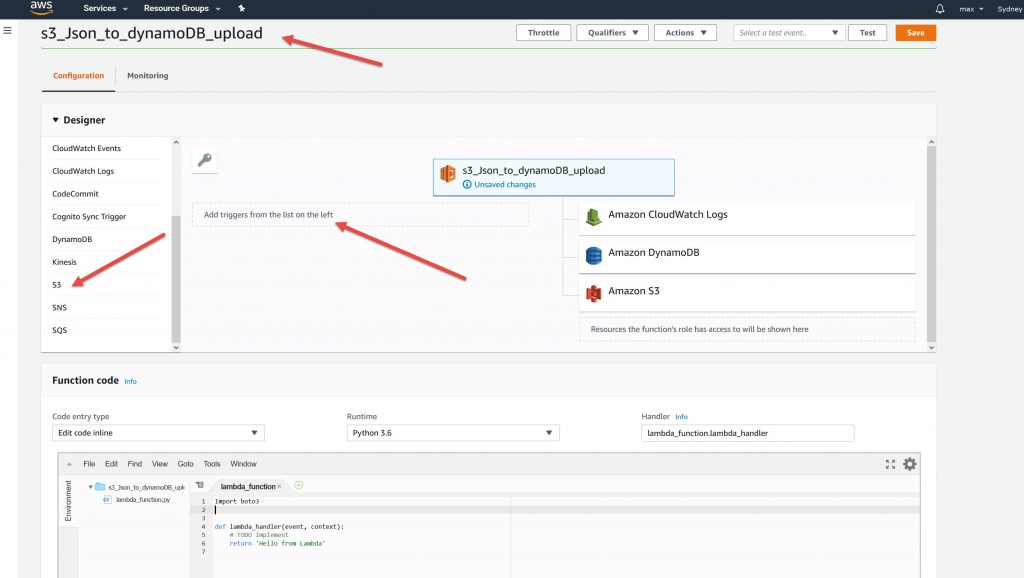Collapse the Designer section
The image size is (1024, 578).
tap(56, 120)
